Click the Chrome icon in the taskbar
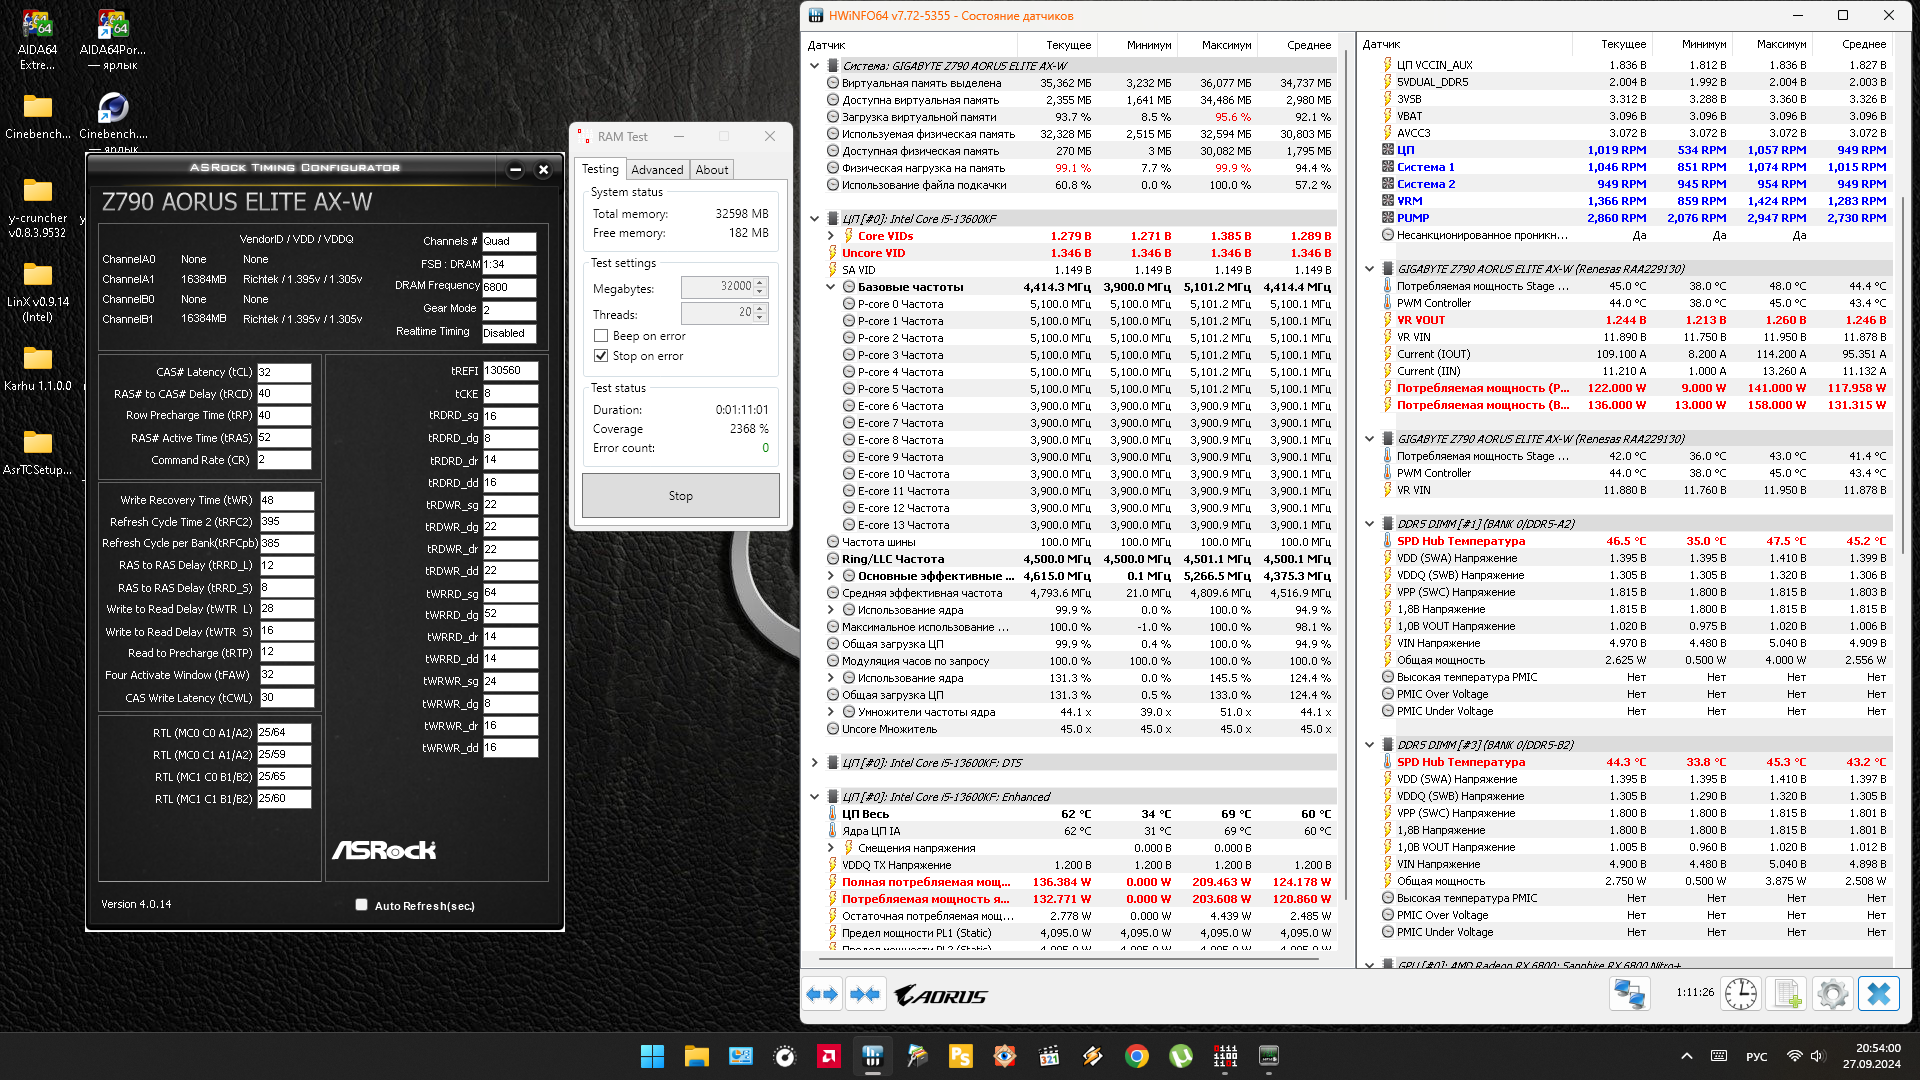This screenshot has width=1920, height=1080. pyautogui.click(x=1136, y=1056)
